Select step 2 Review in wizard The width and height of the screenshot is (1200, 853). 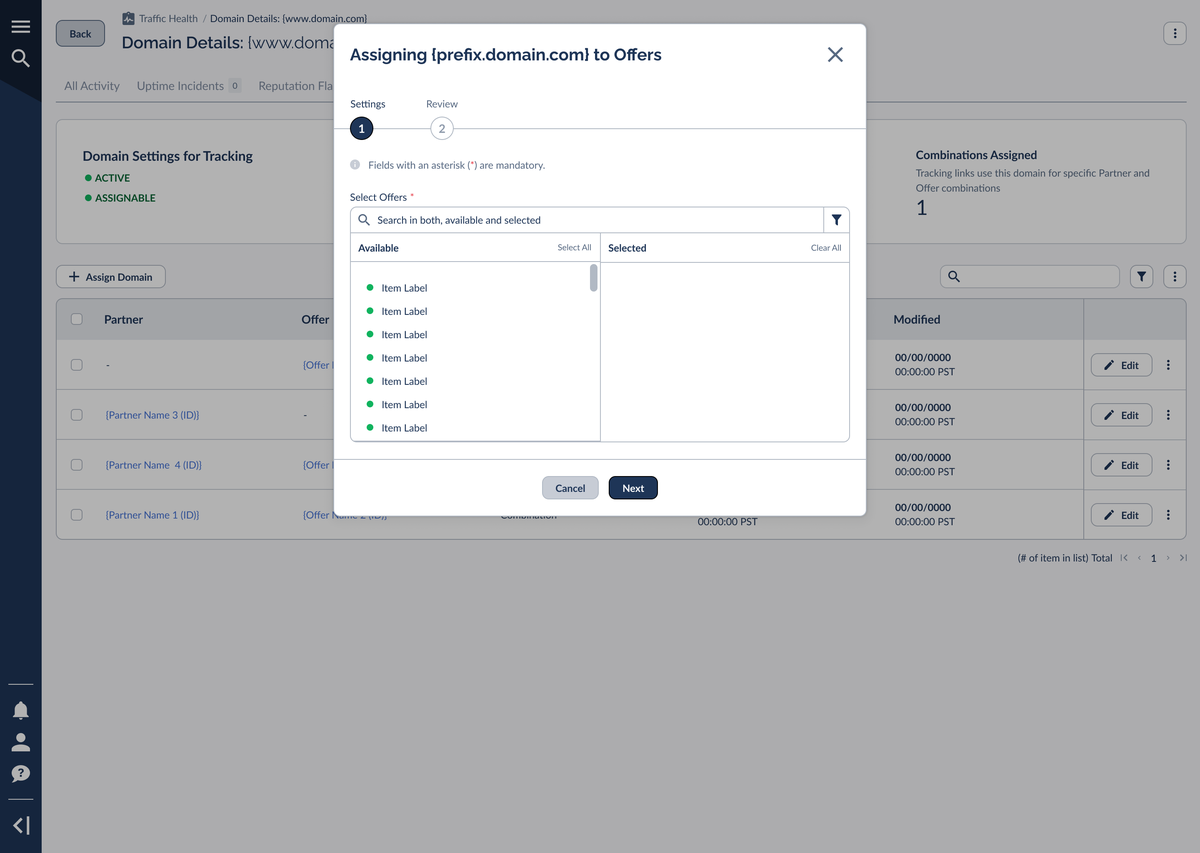click(441, 128)
